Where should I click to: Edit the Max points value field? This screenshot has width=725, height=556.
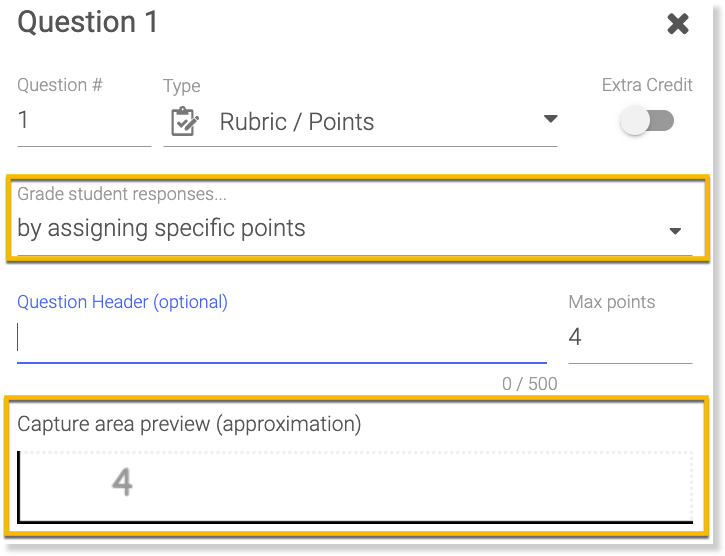tap(629, 338)
